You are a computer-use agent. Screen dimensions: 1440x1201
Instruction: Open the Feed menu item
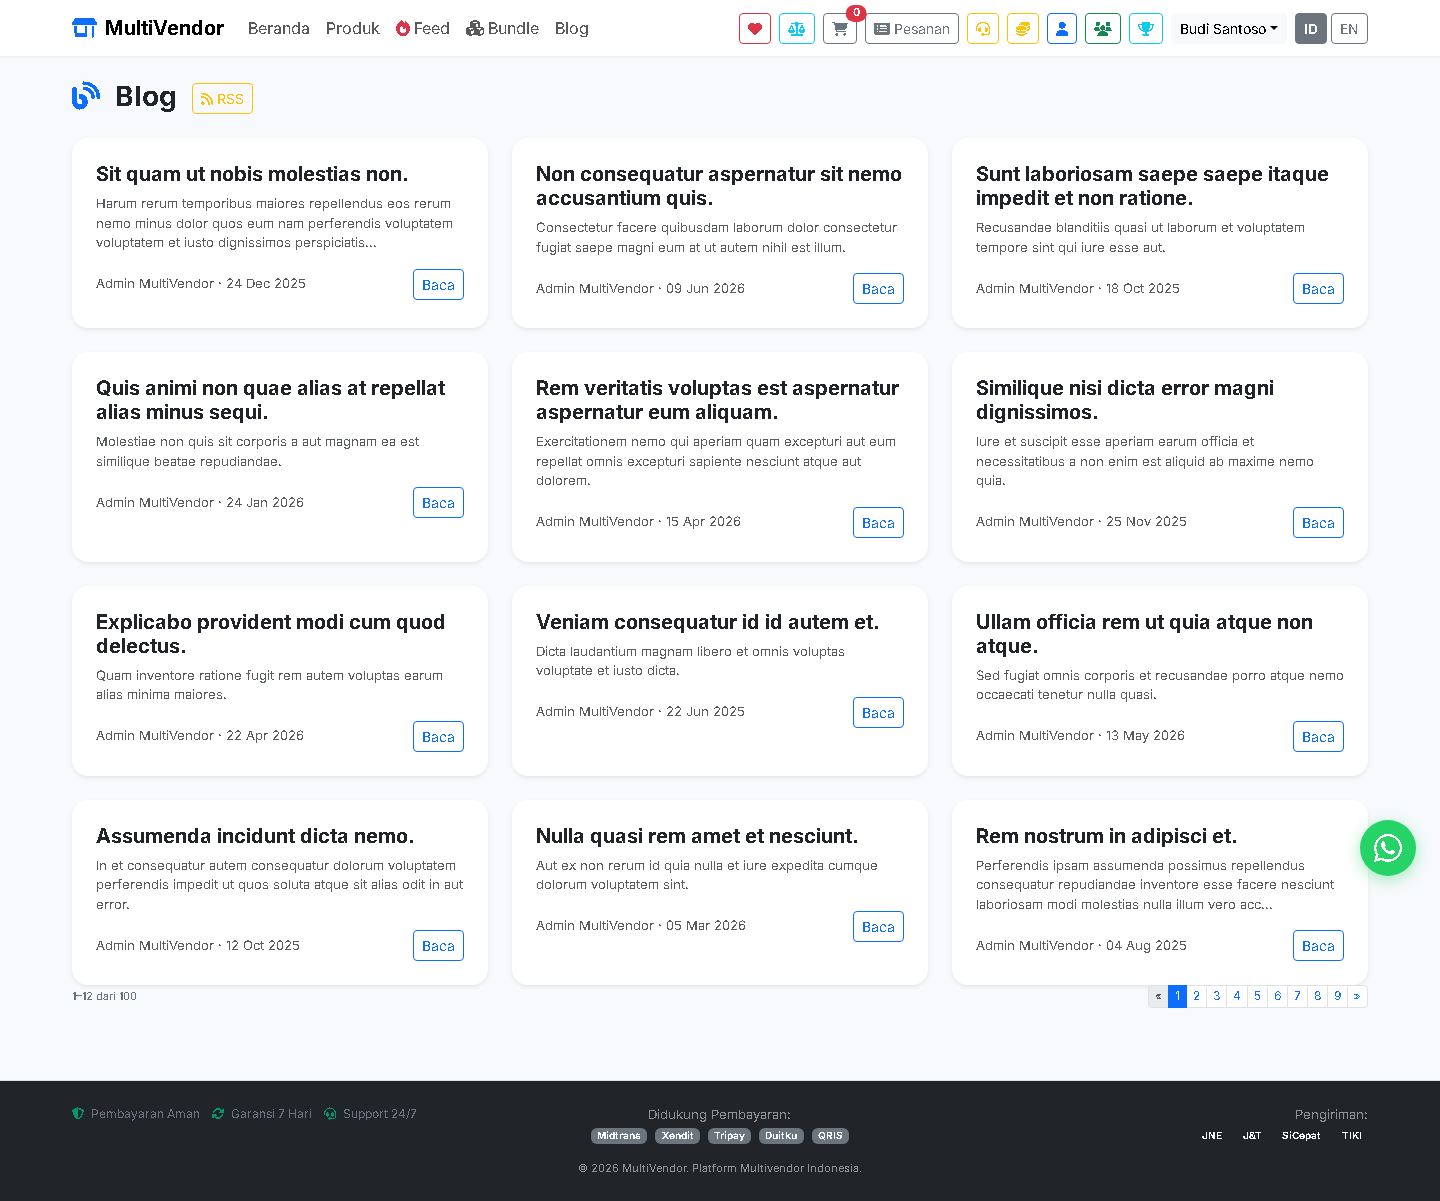[x=423, y=29]
